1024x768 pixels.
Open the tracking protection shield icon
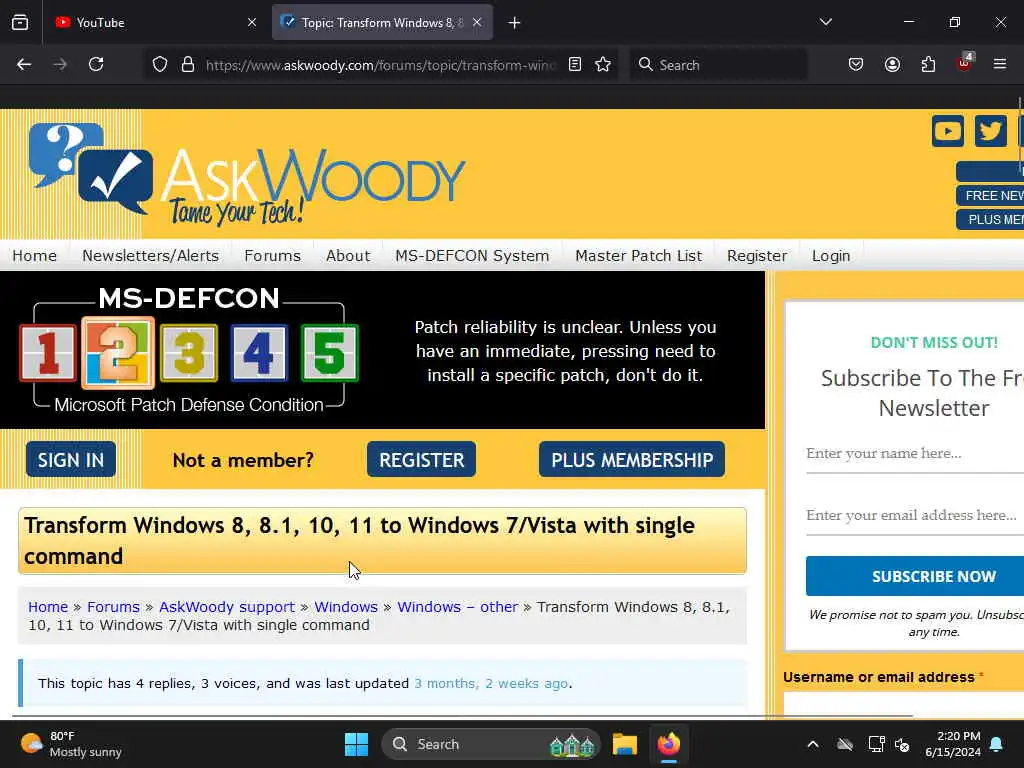point(160,64)
